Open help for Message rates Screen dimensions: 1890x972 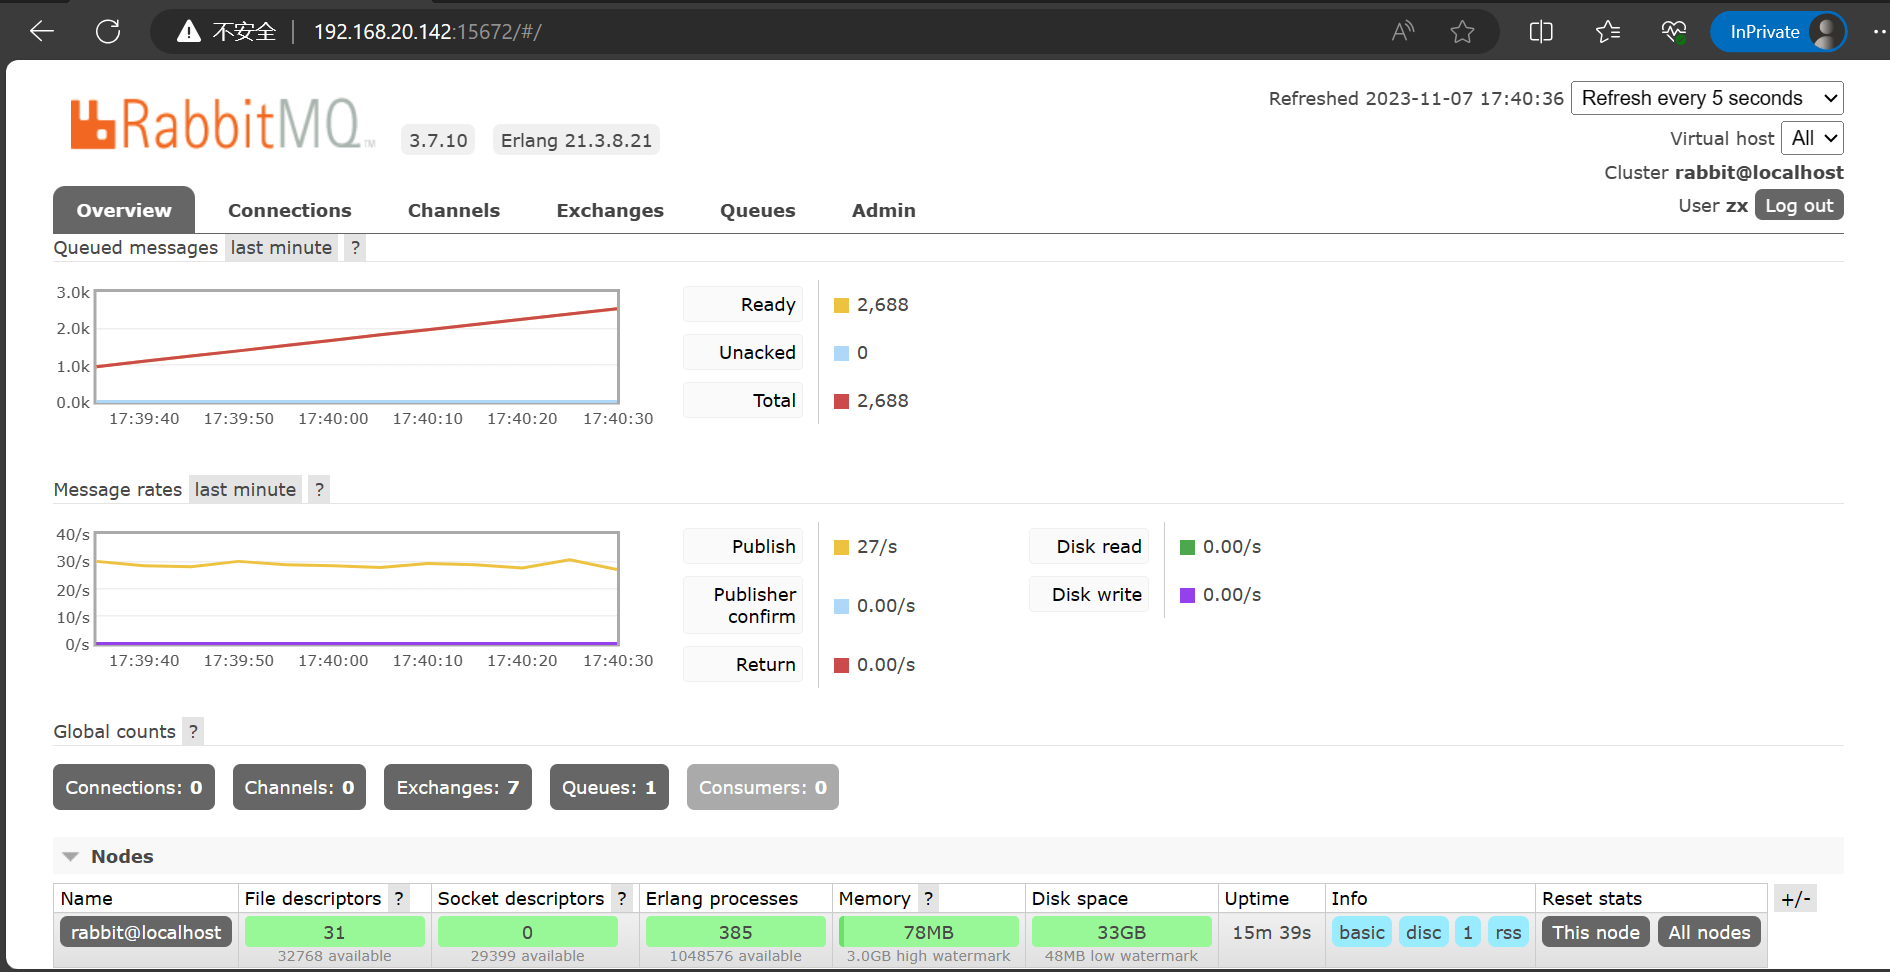point(319,489)
